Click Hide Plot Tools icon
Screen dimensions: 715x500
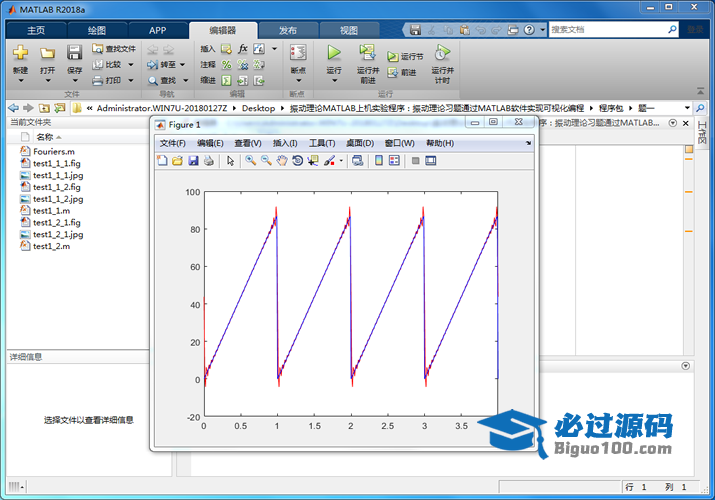point(415,160)
